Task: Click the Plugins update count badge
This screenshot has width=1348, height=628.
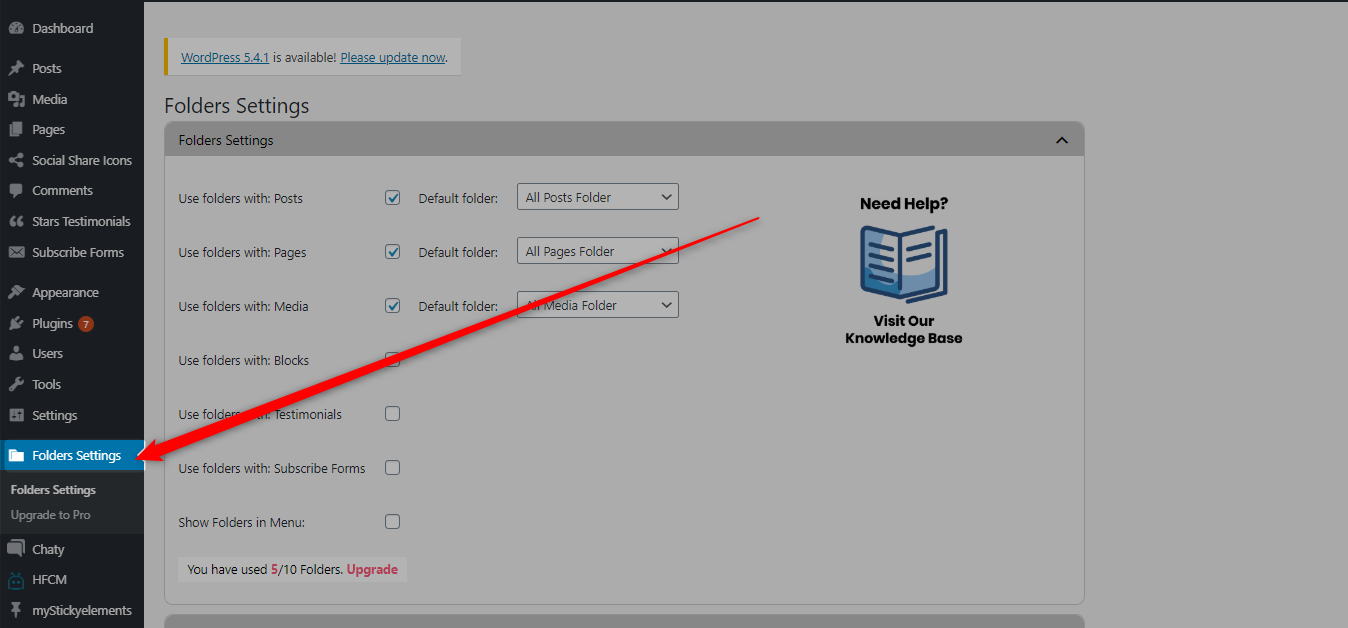Action: [x=86, y=324]
